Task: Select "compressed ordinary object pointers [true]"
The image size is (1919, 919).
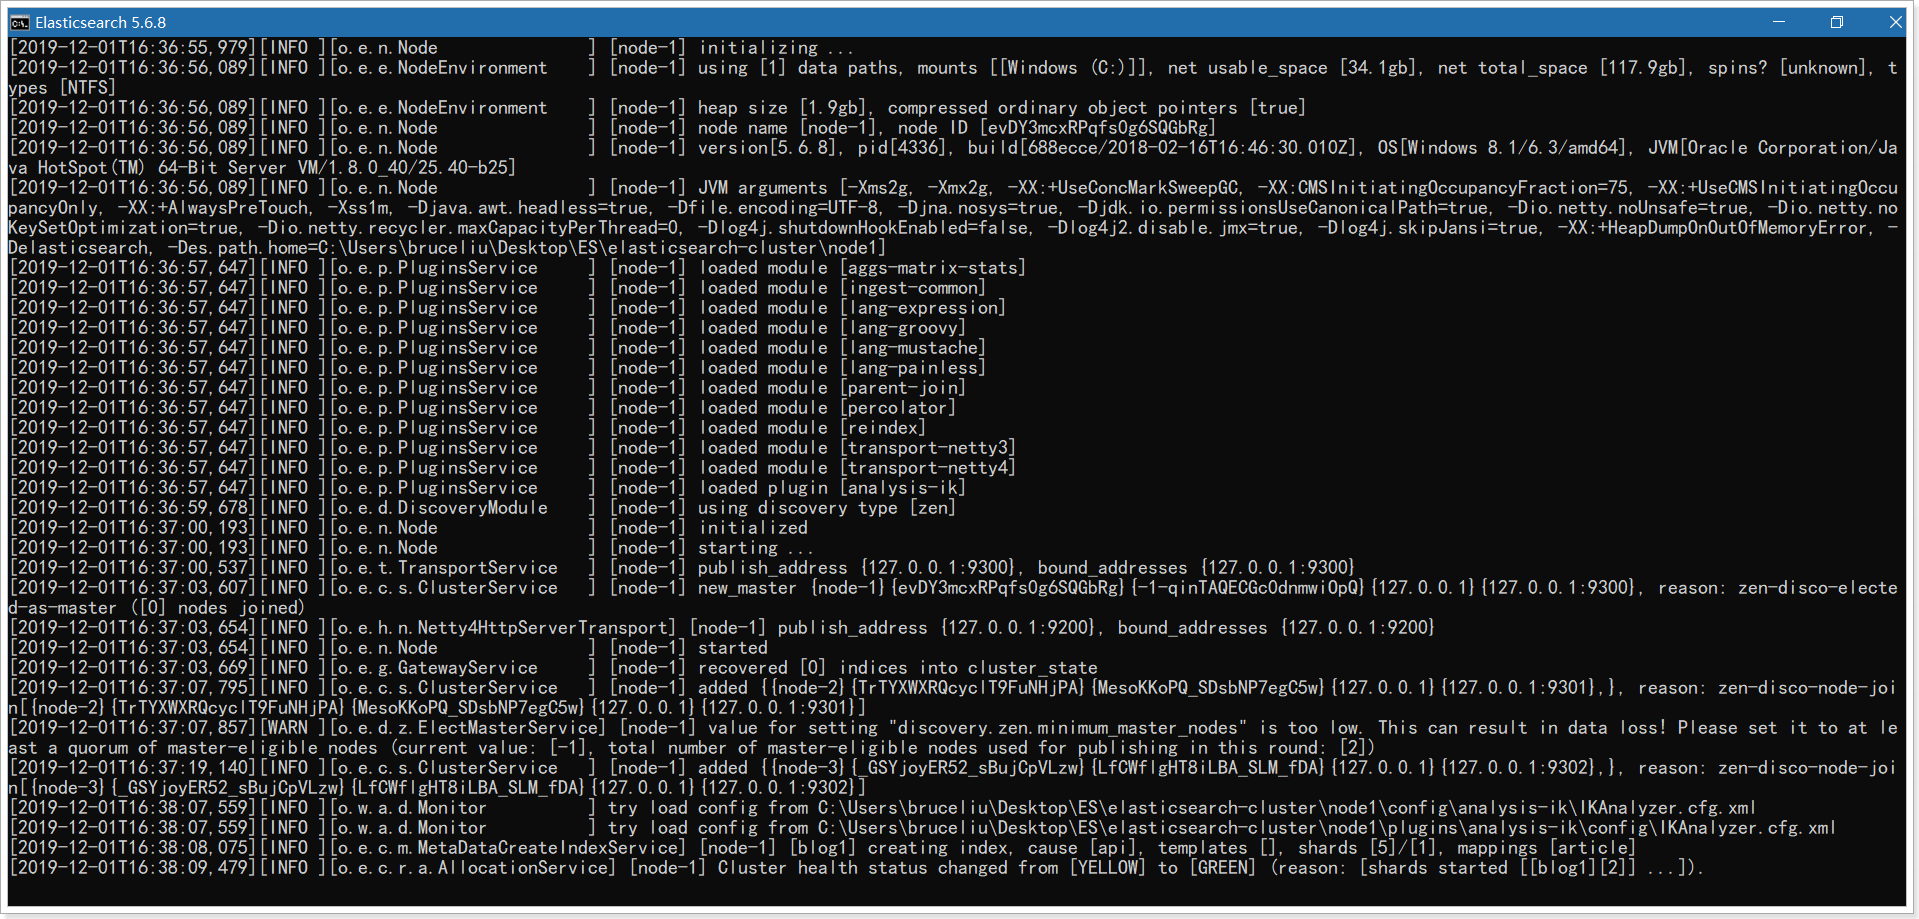Action: pos(1097,108)
